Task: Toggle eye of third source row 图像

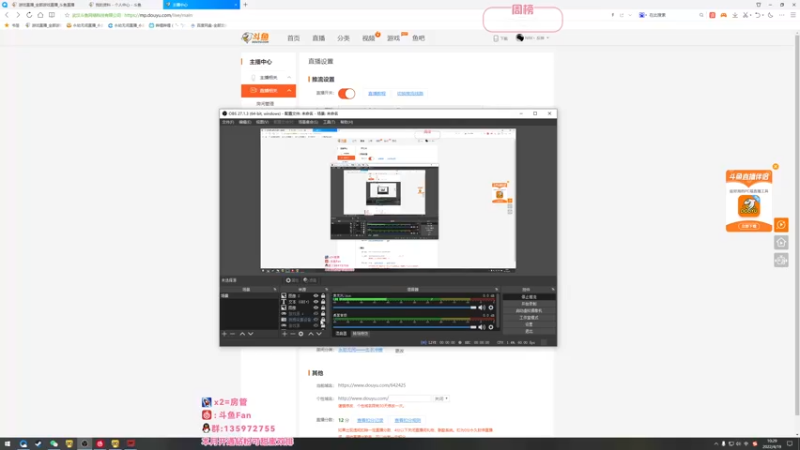Action: [x=316, y=308]
